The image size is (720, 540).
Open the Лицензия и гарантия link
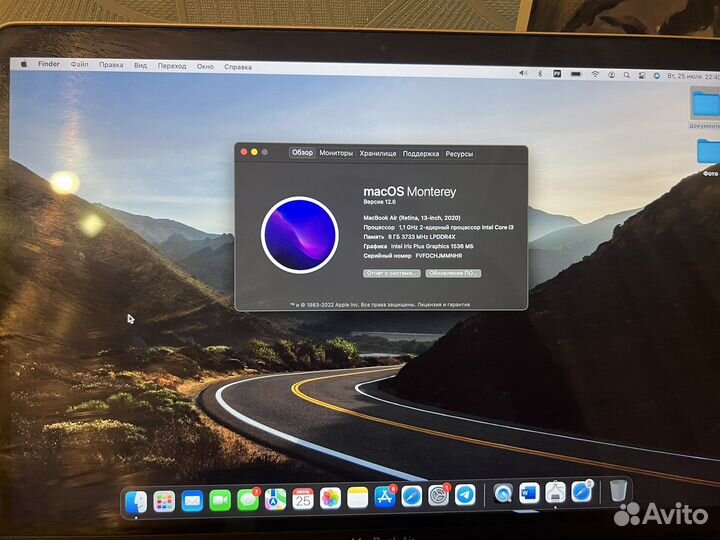(x=444, y=304)
